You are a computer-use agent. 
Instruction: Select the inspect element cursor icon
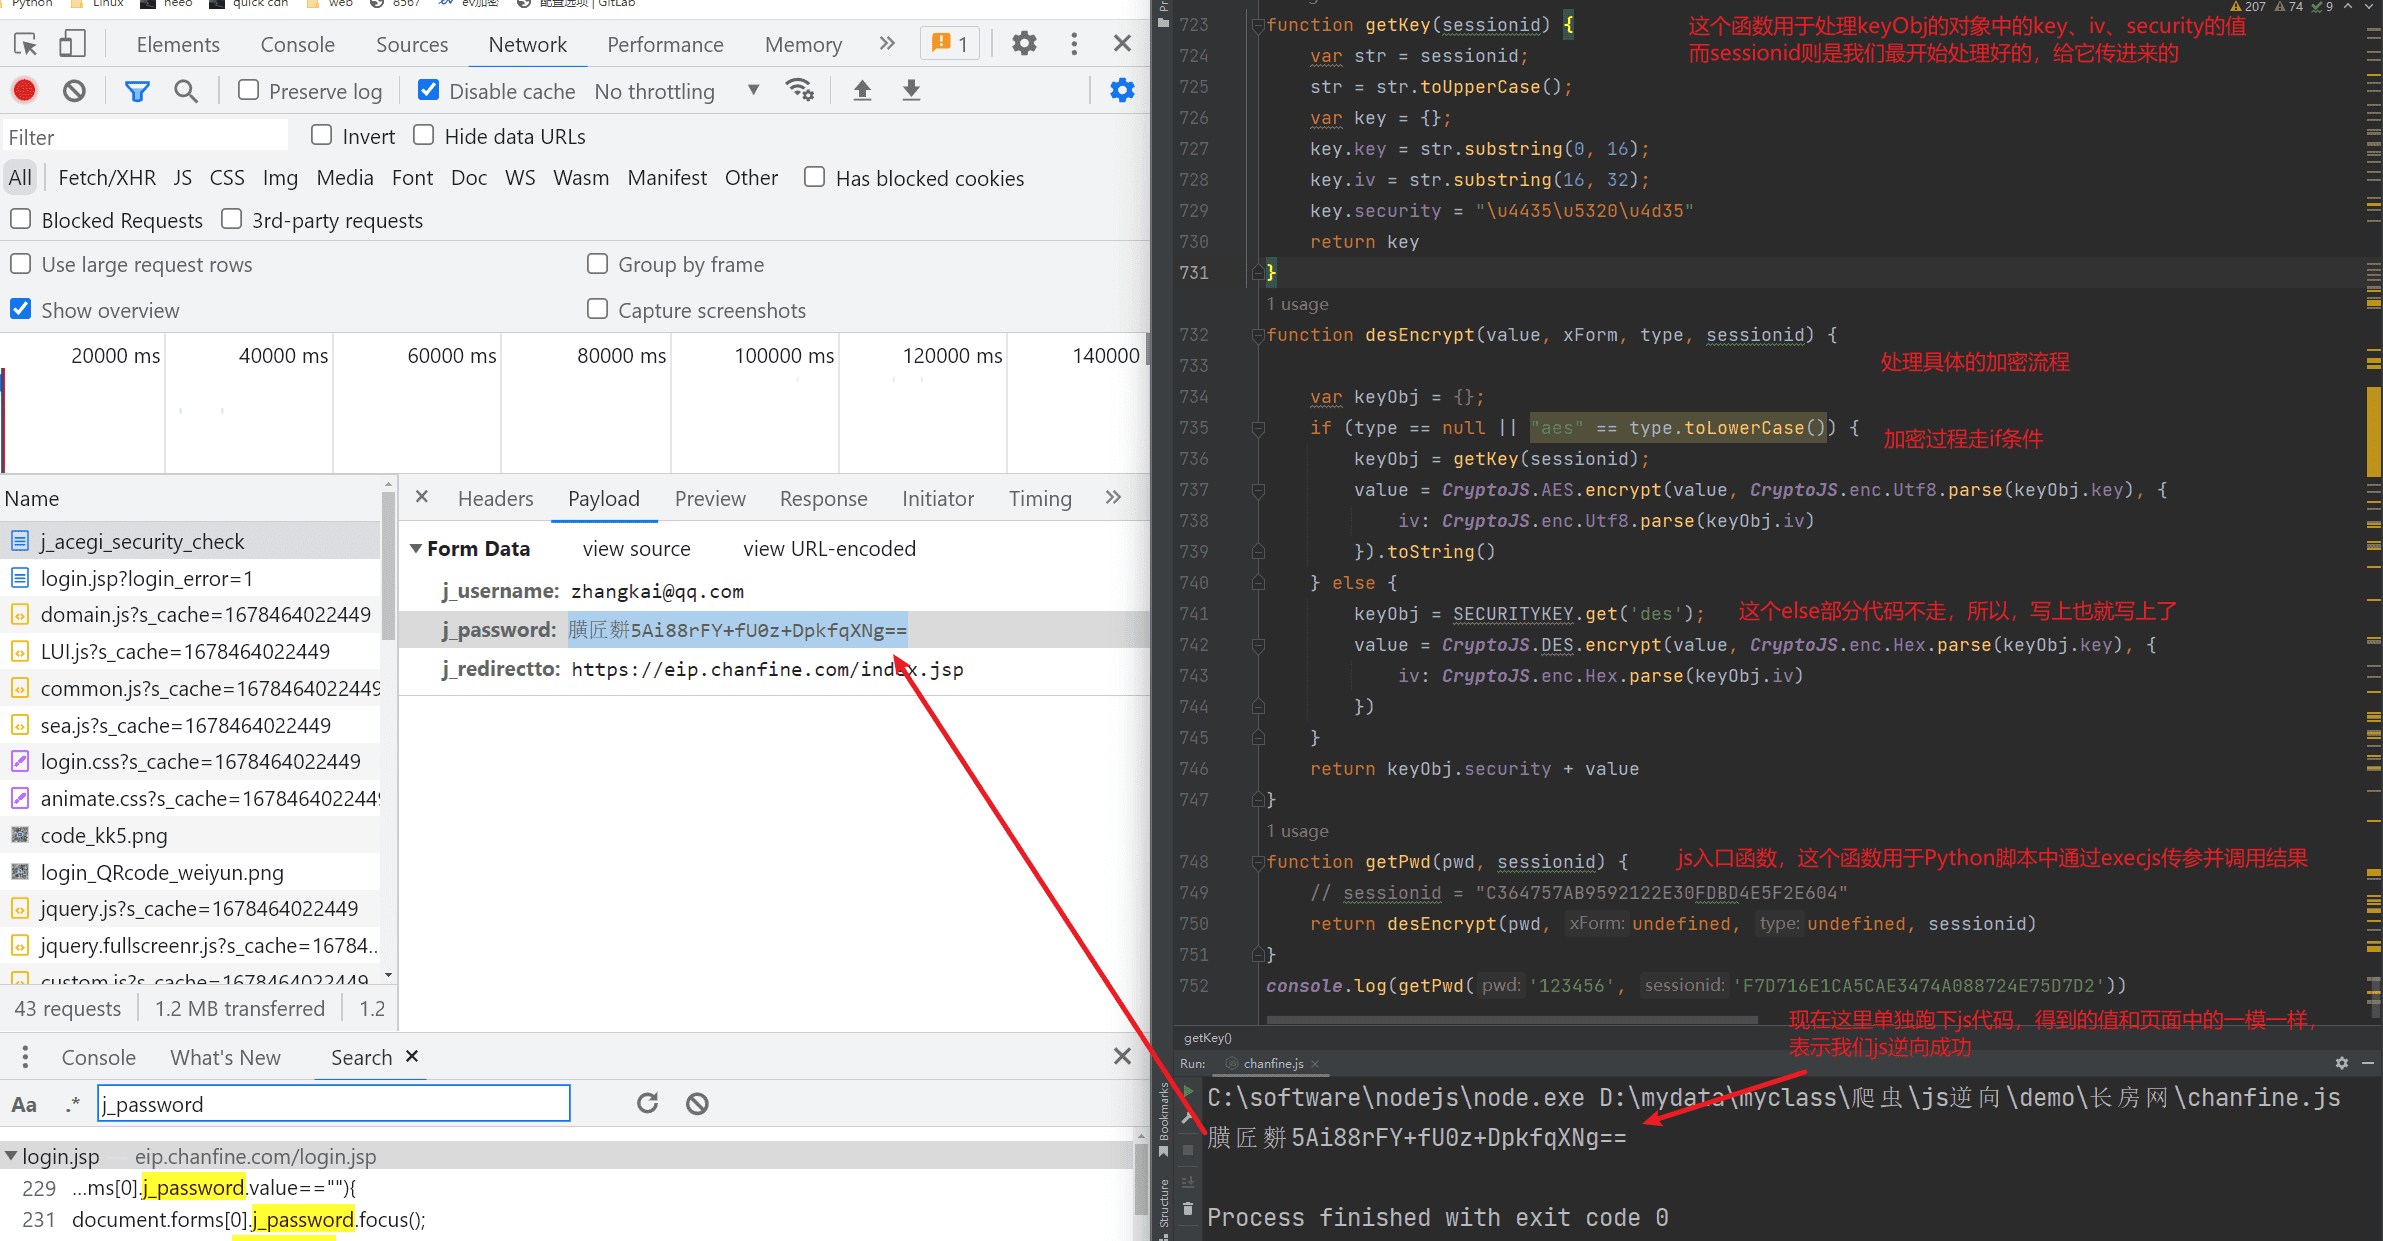click(x=26, y=44)
